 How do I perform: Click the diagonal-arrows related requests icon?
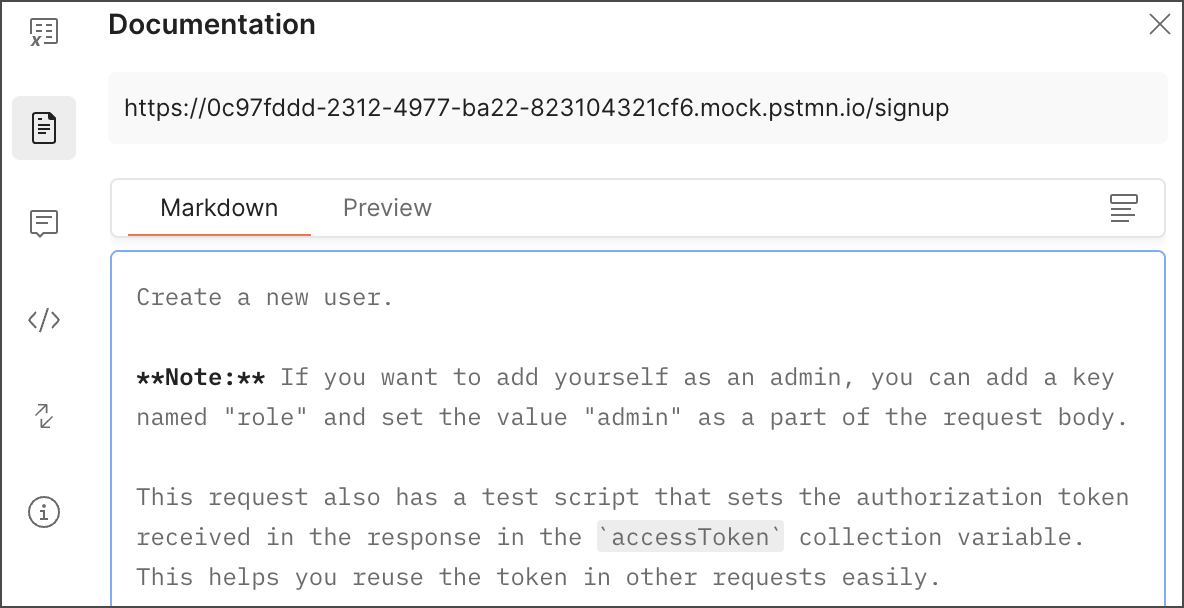click(44, 416)
